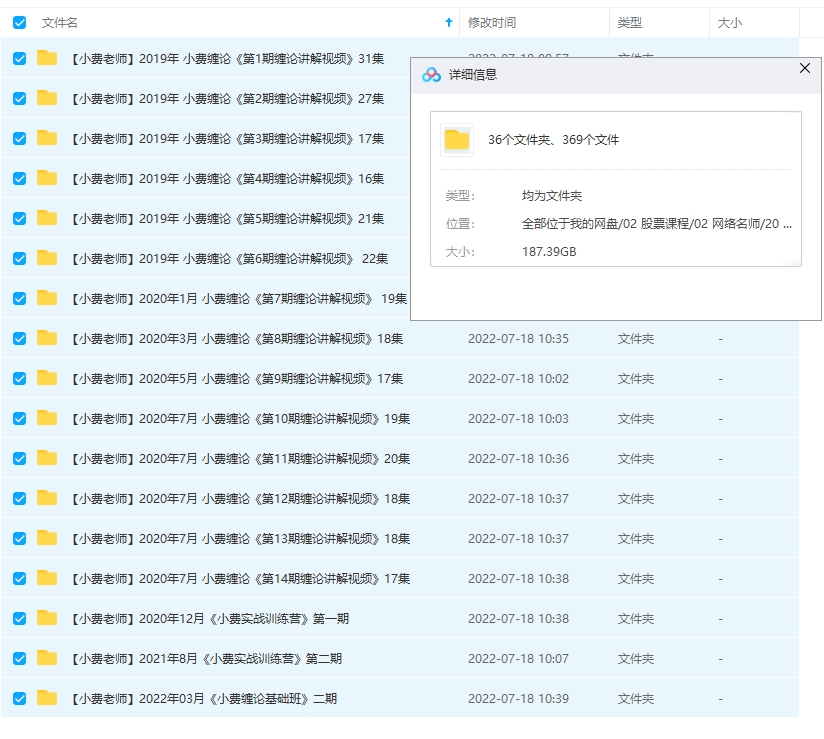Click the folder icon for 第14期缠论讲解视频
Viewport: 824px width, 739px height.
click(x=46, y=578)
